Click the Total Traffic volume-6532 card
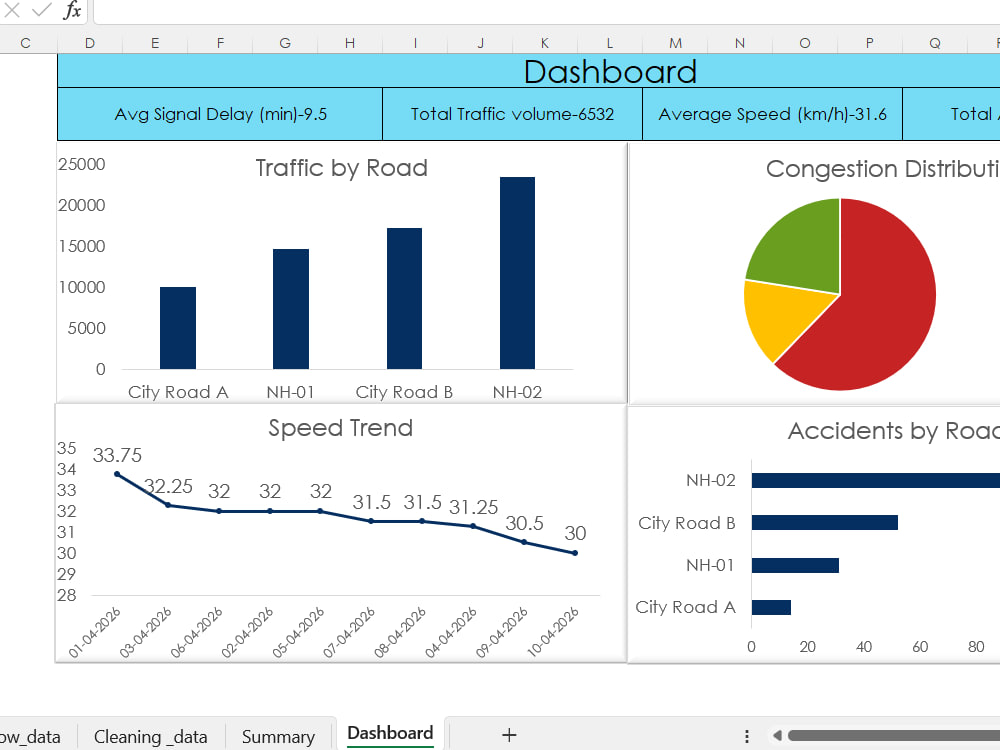Screen dimensions: 1000x750 pos(512,114)
